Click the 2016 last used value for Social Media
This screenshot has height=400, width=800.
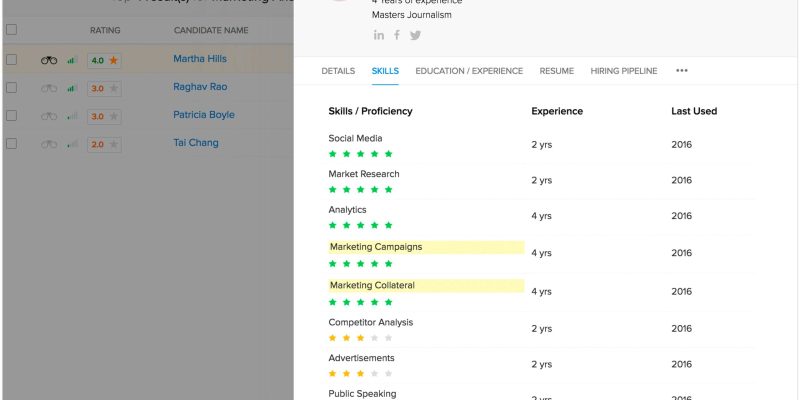click(682, 144)
